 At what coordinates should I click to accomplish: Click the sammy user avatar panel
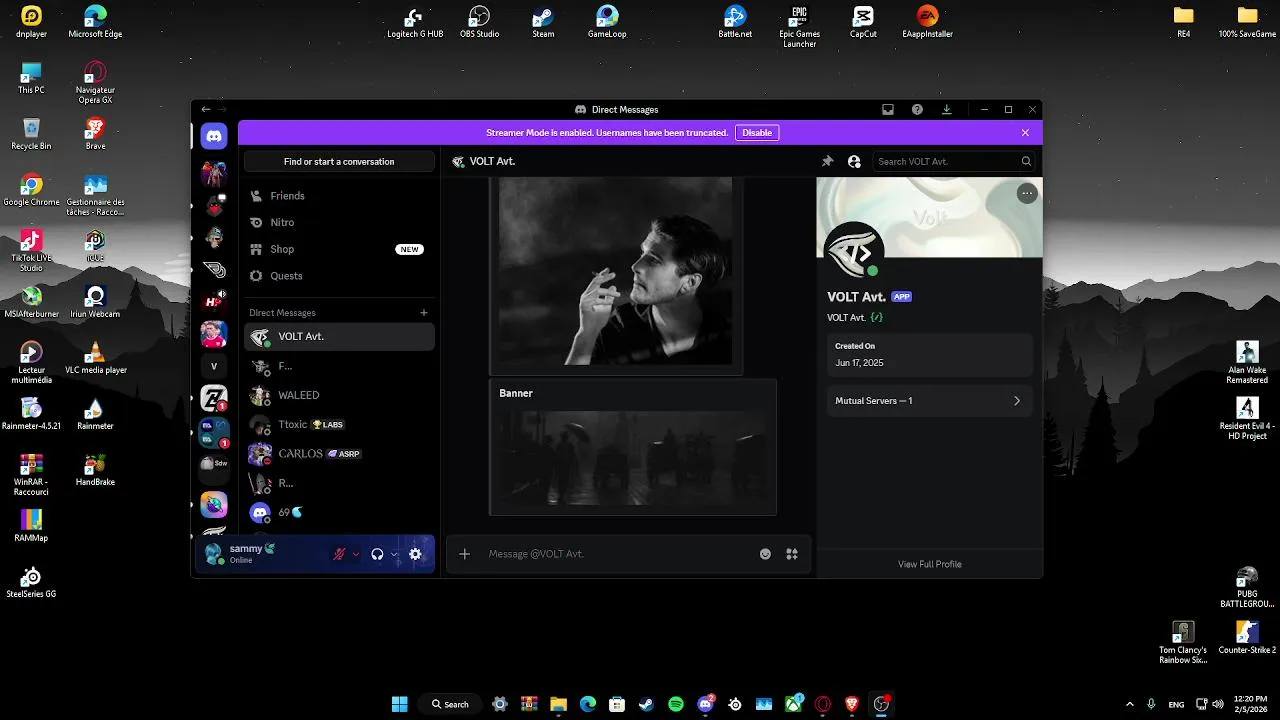click(x=213, y=554)
